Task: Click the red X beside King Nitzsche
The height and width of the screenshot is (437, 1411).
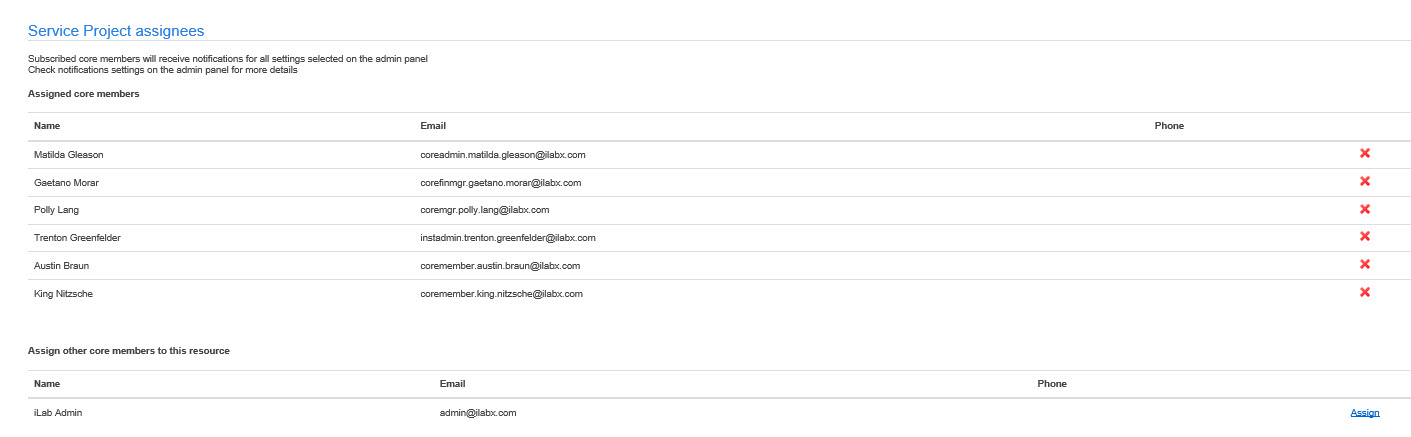Action: 1364,293
